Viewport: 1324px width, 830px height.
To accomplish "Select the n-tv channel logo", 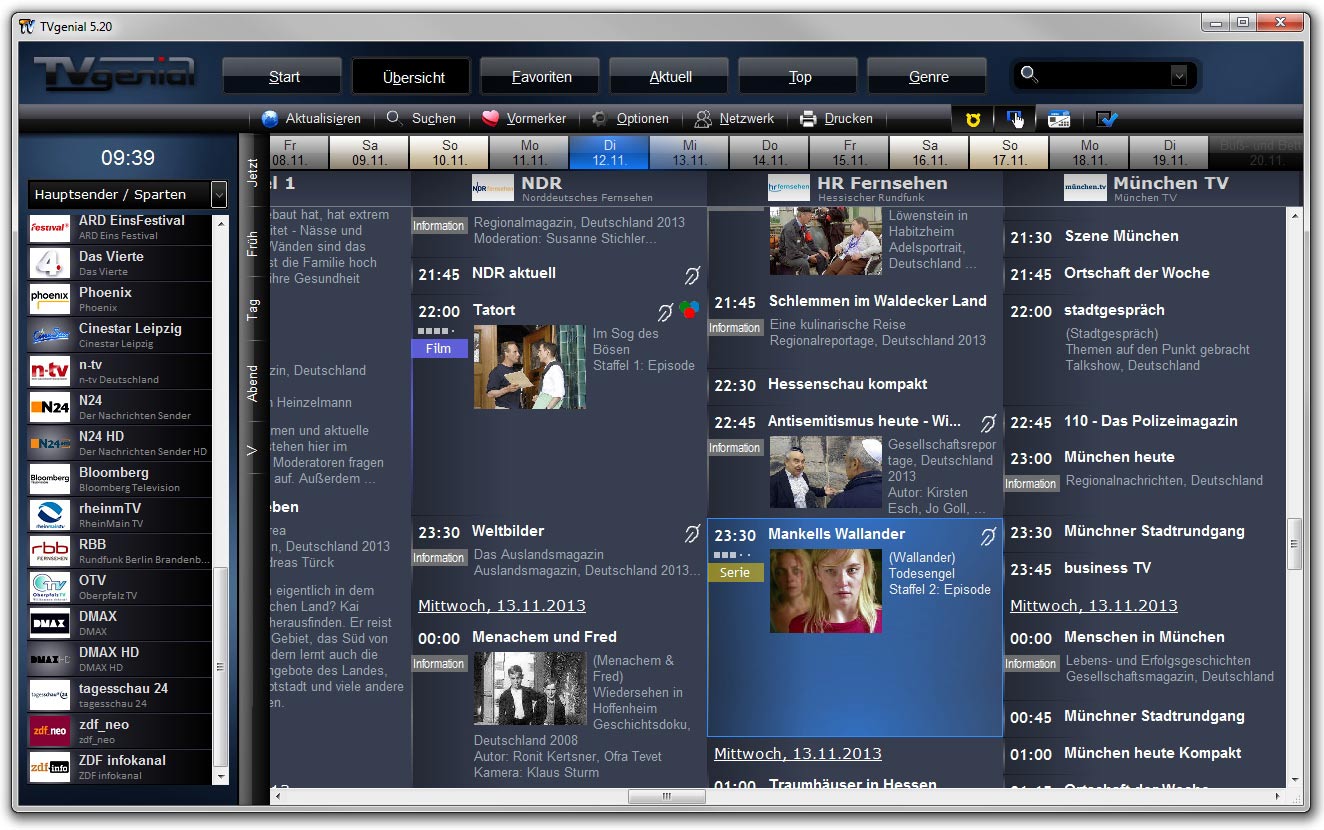I will tap(50, 372).
